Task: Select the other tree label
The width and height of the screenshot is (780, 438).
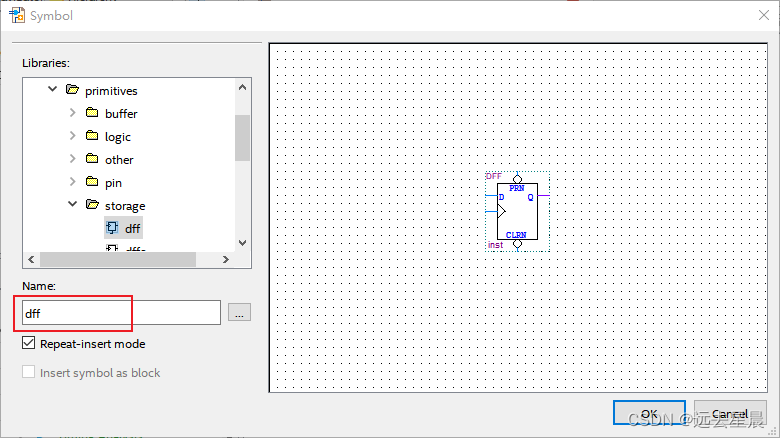Action: tap(119, 160)
